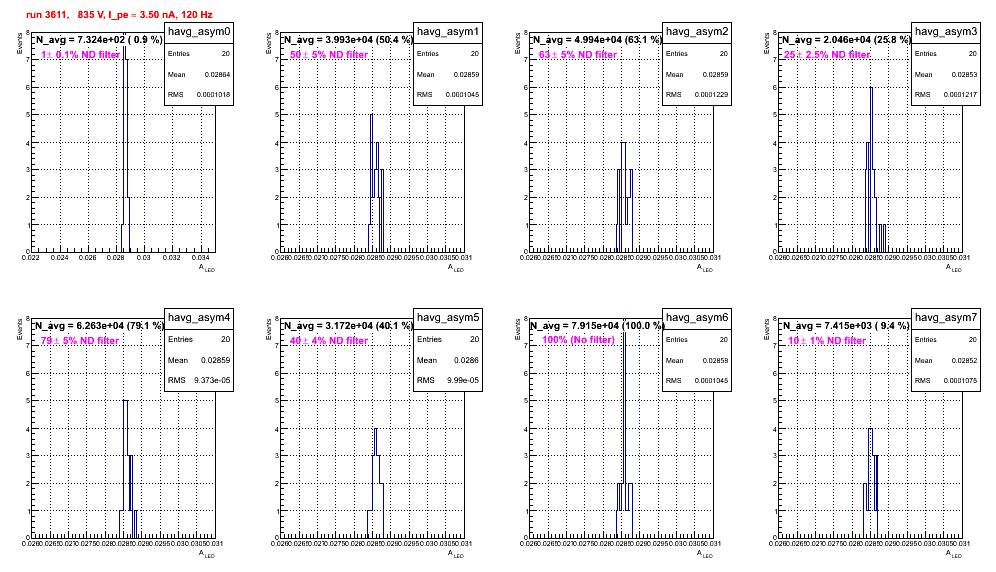Click RMS value 9.373e-05 in havg_asym4
996x572 pixels.
tap(212, 380)
